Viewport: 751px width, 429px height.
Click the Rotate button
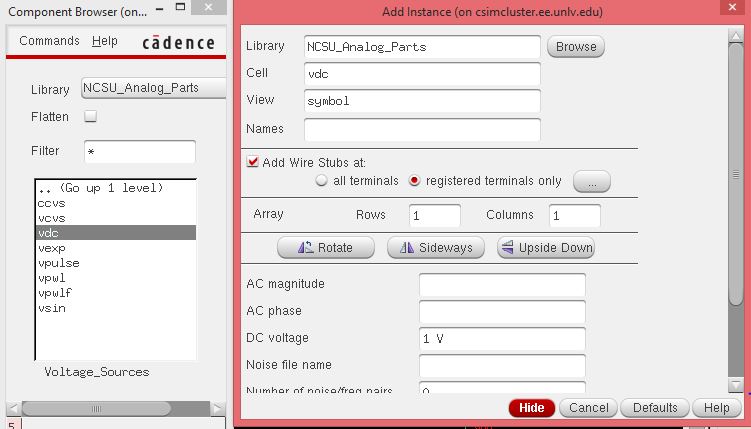tap(326, 248)
